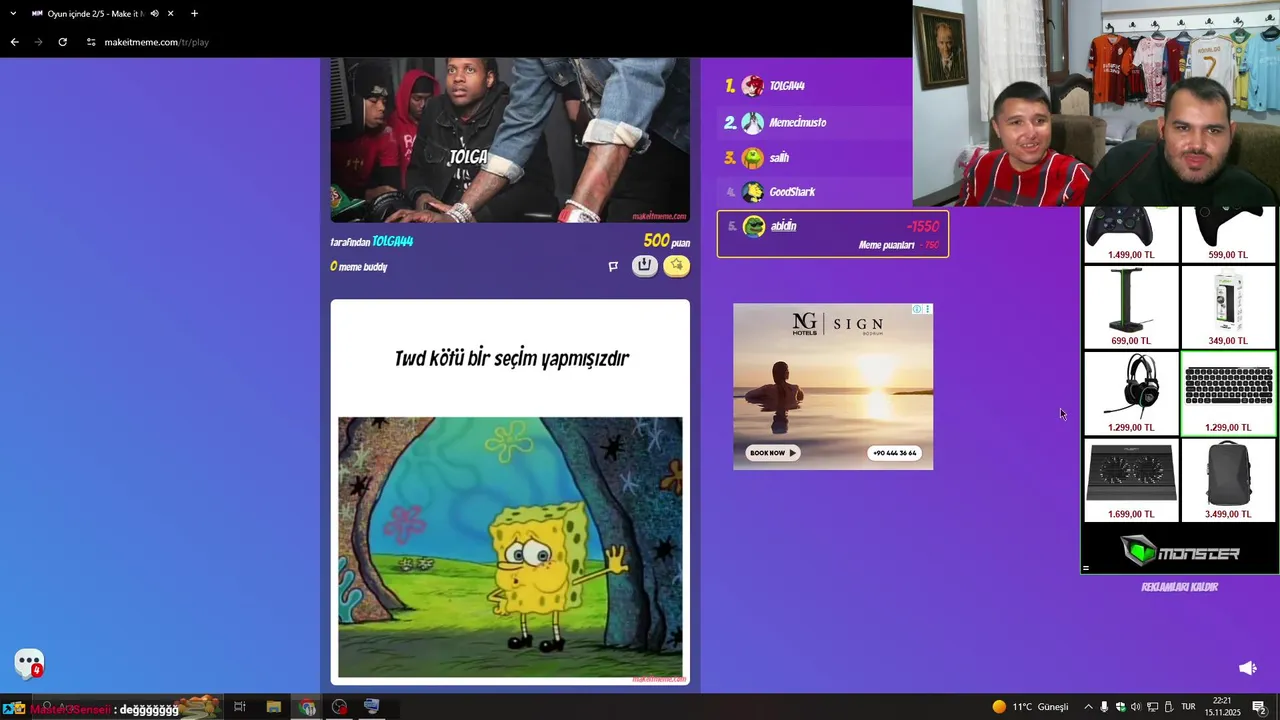
Task: Mute the tab audio speaker icon
Action: tap(154, 14)
